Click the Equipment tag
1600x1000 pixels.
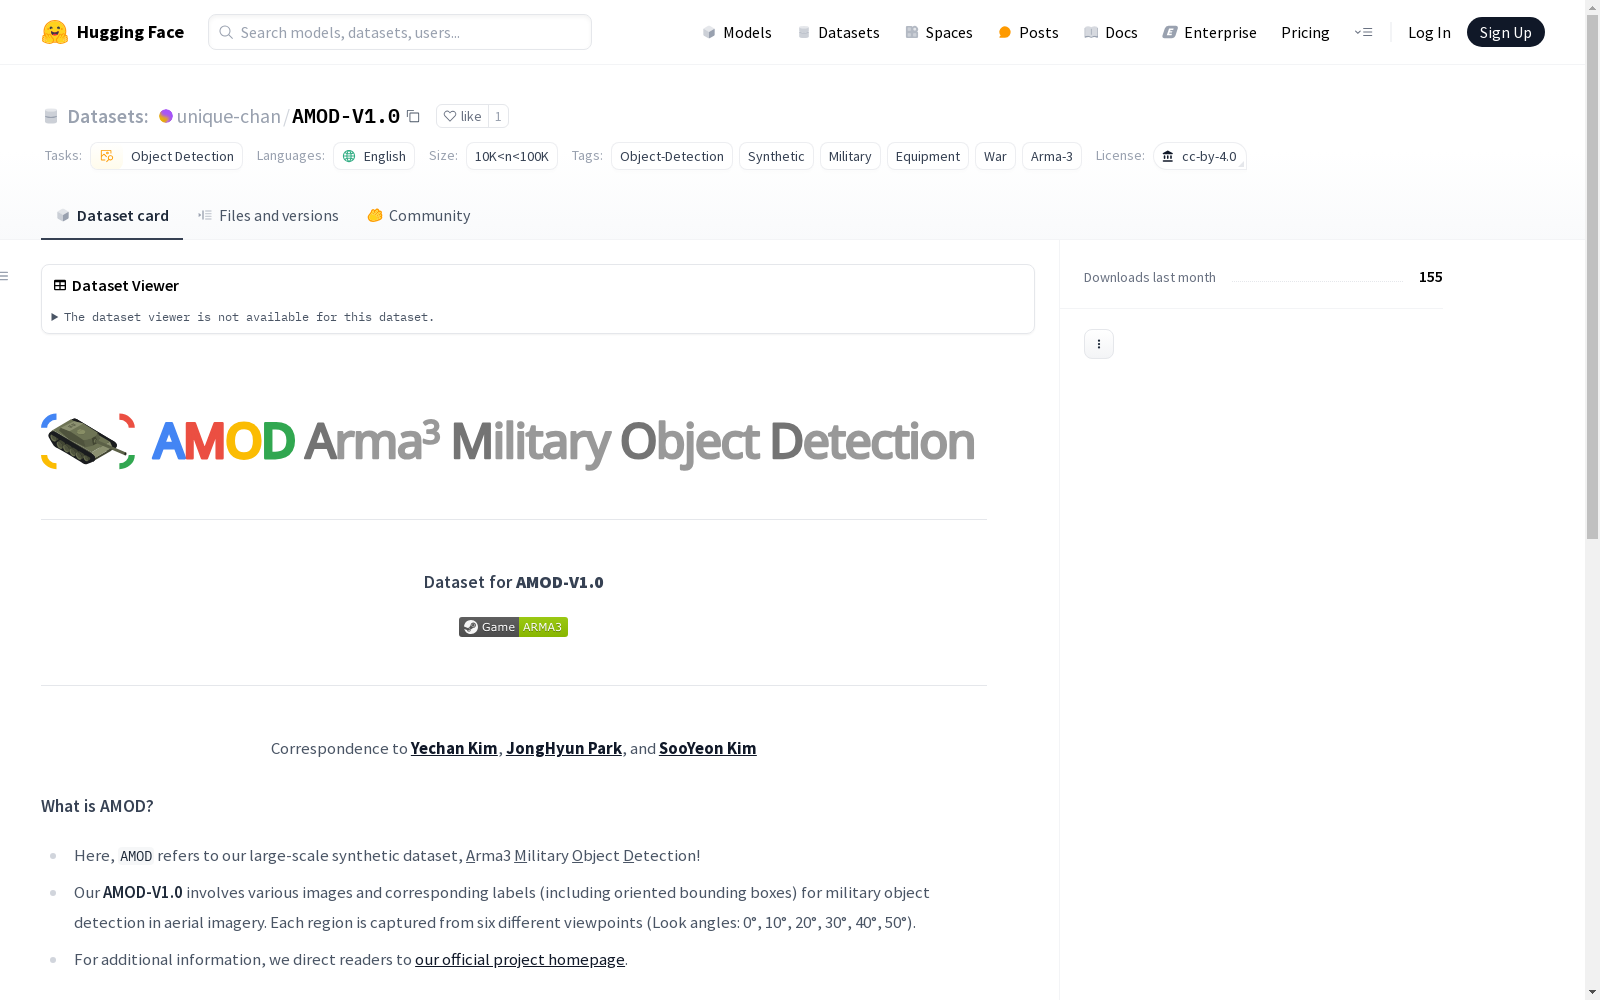(928, 156)
